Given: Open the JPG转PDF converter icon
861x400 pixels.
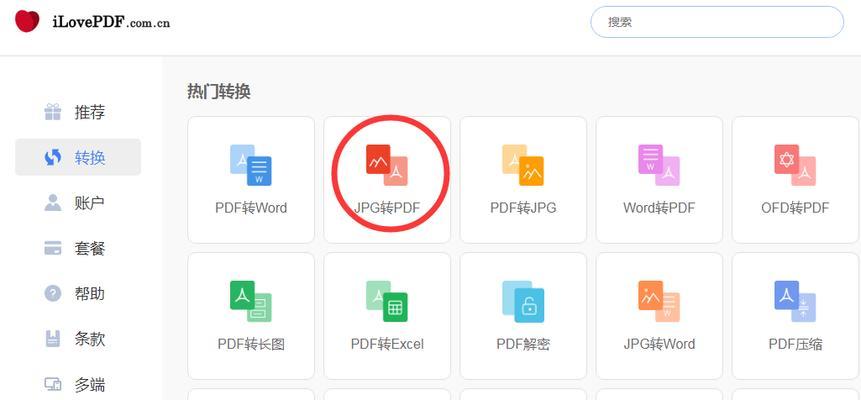Looking at the screenshot, I should point(387,165).
